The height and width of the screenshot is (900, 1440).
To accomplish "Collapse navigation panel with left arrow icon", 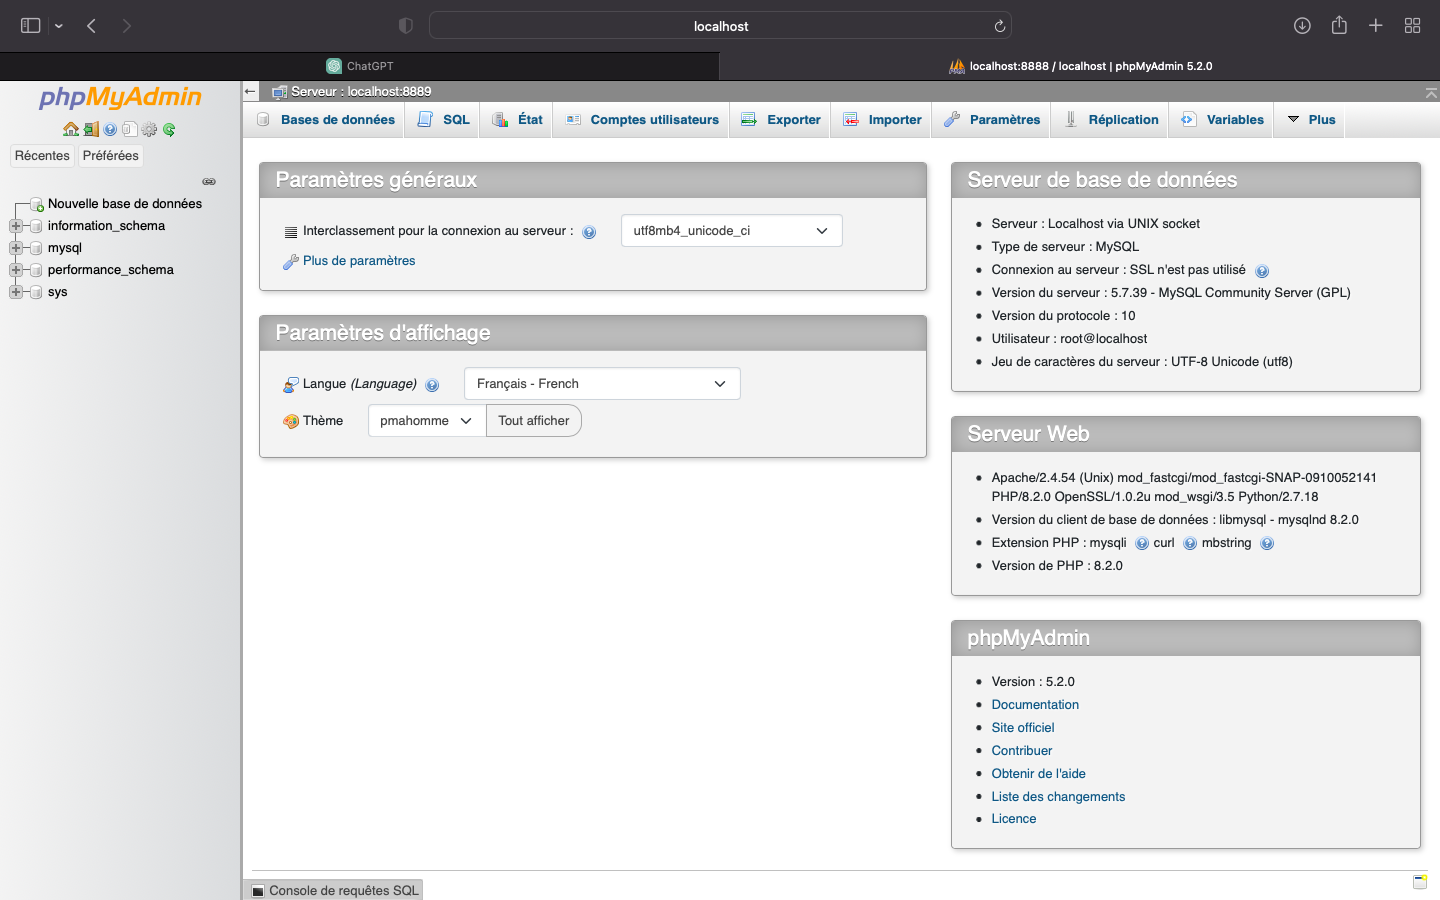I will coord(250,91).
